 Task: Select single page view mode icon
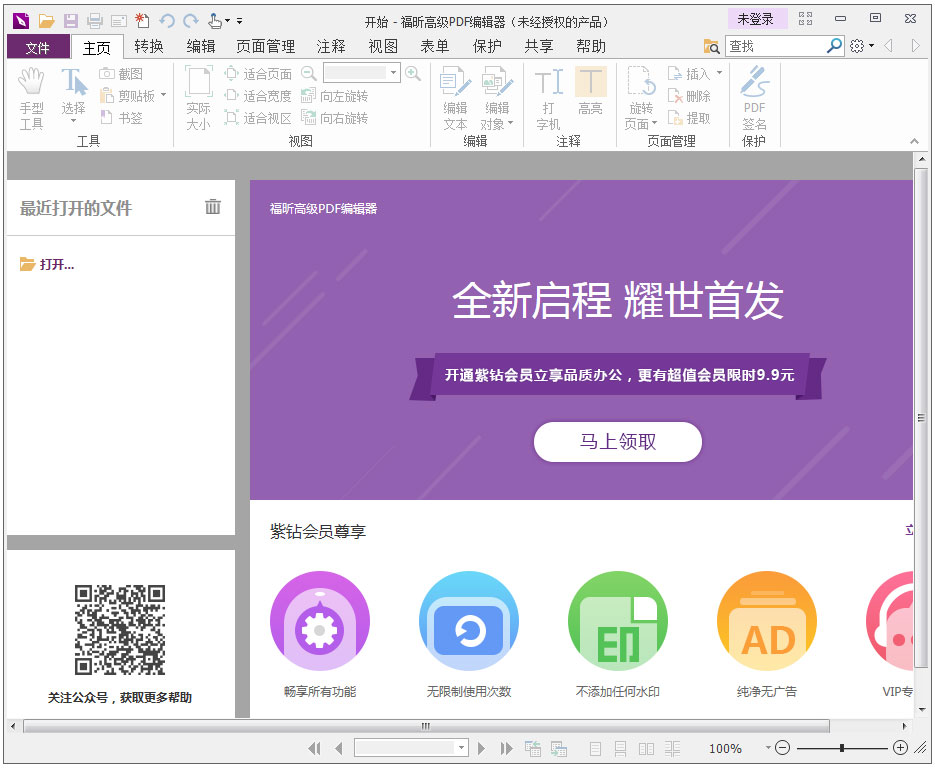pos(595,748)
